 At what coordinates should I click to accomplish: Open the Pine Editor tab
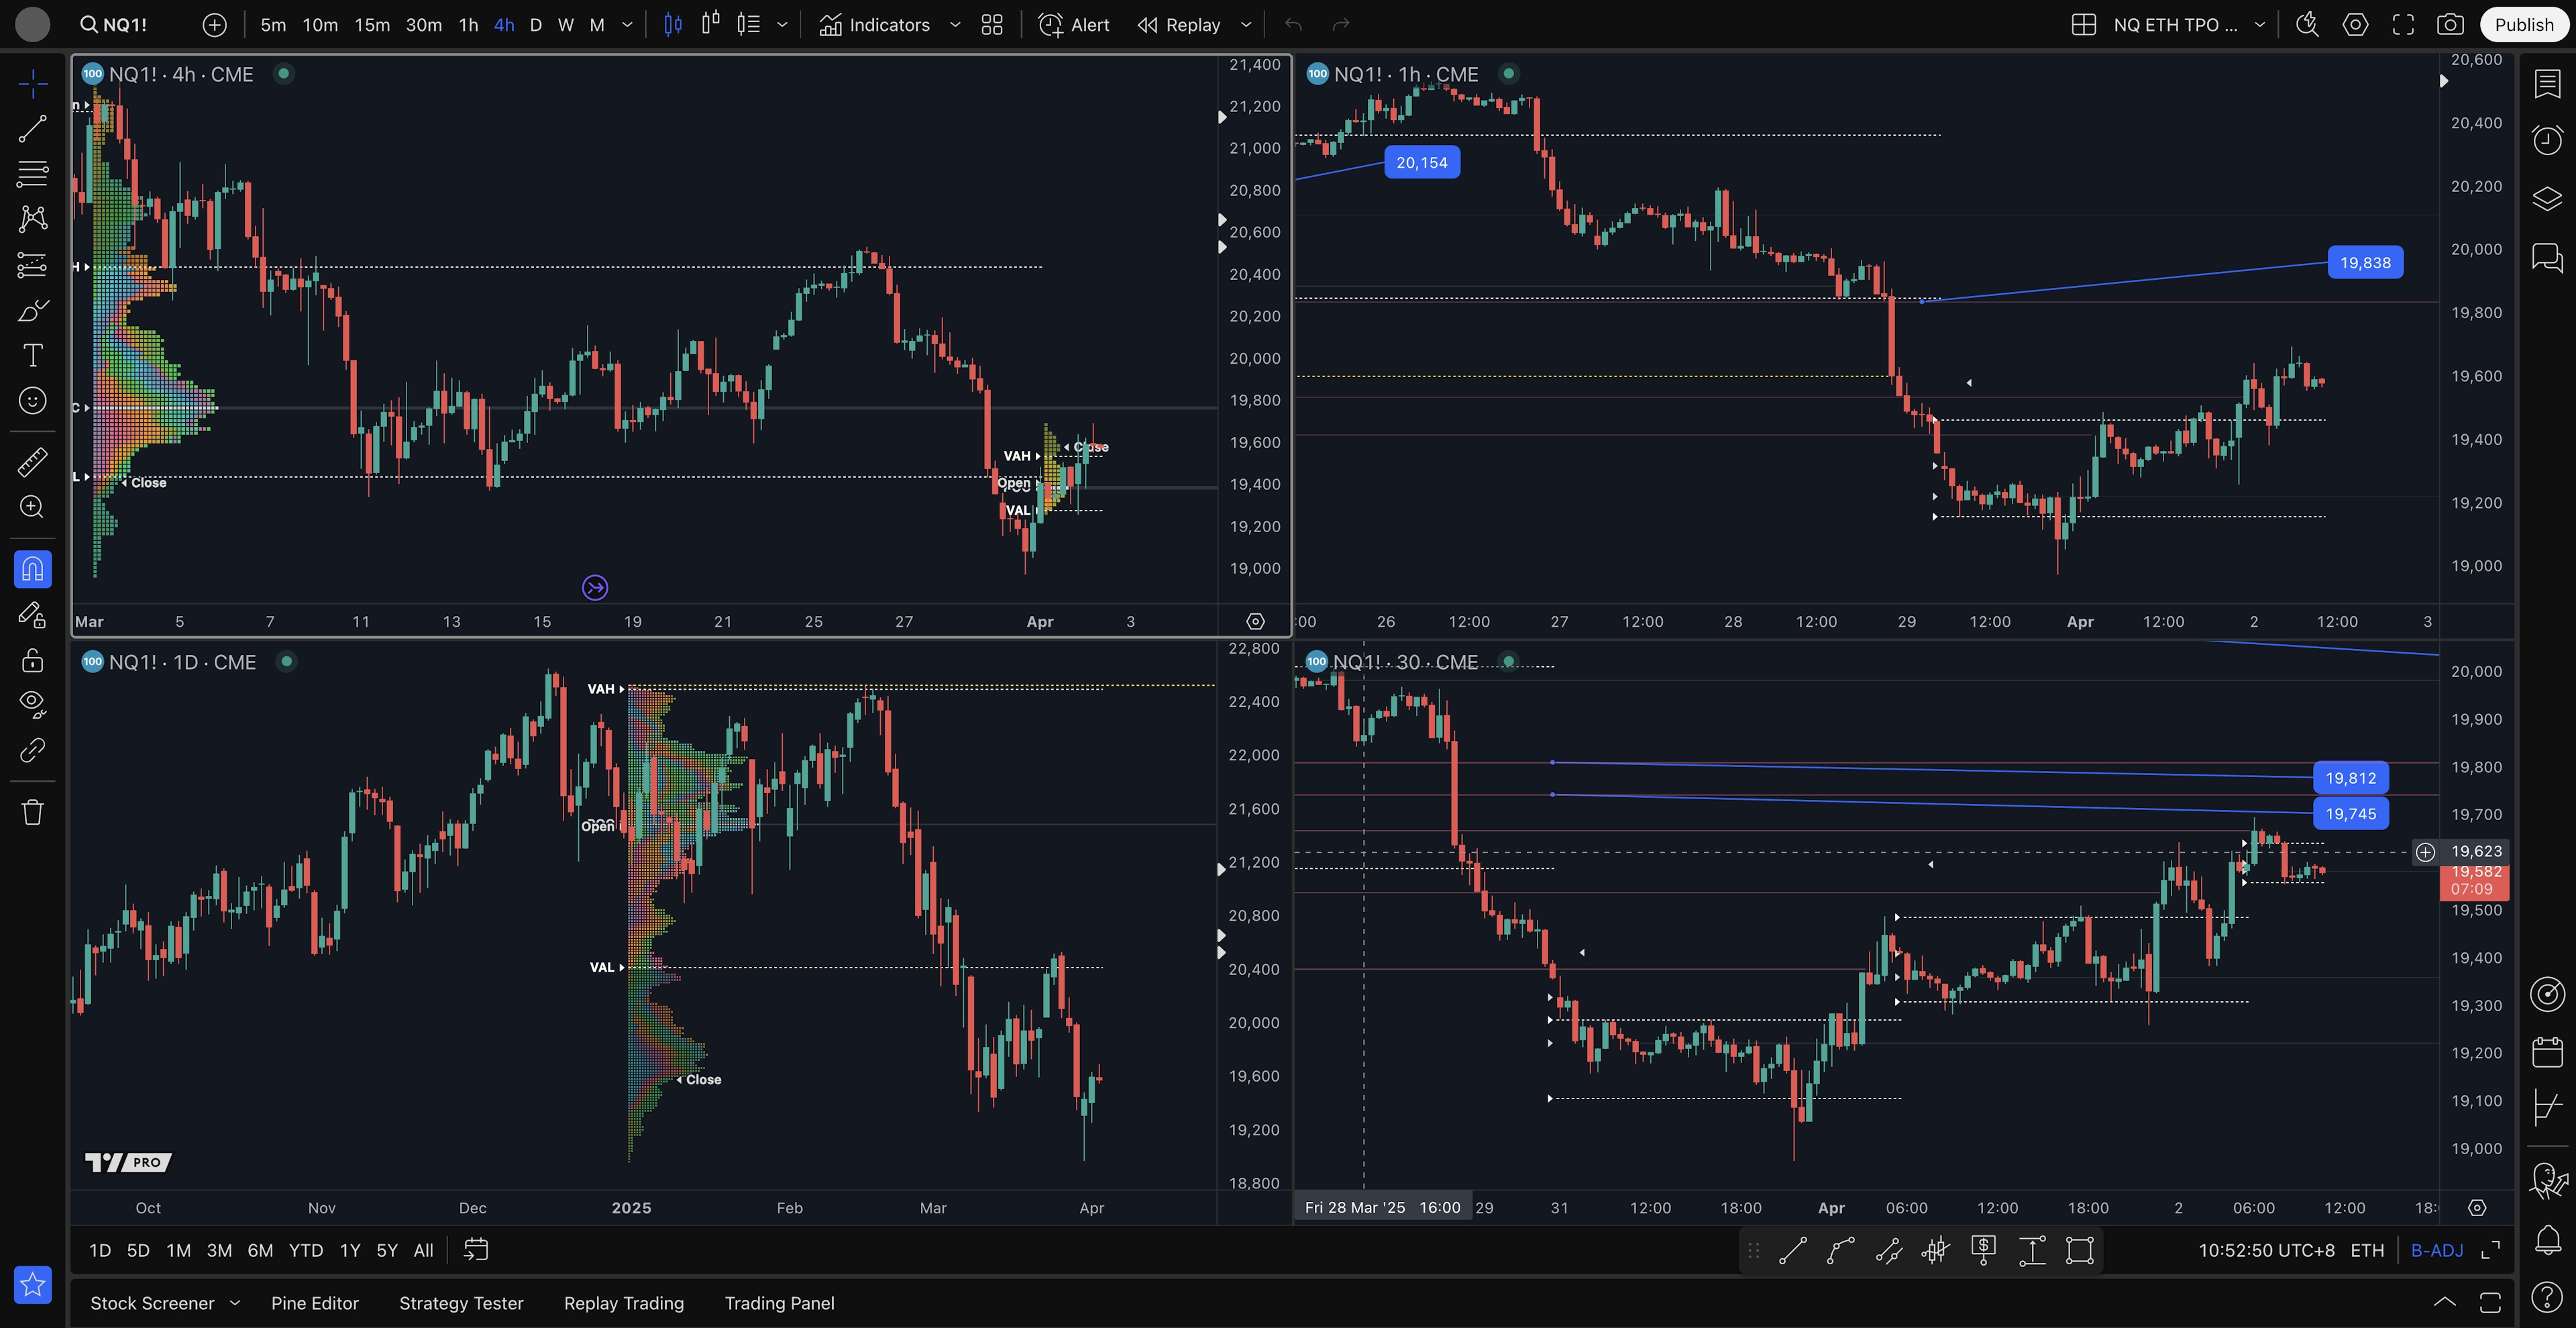pos(314,1302)
